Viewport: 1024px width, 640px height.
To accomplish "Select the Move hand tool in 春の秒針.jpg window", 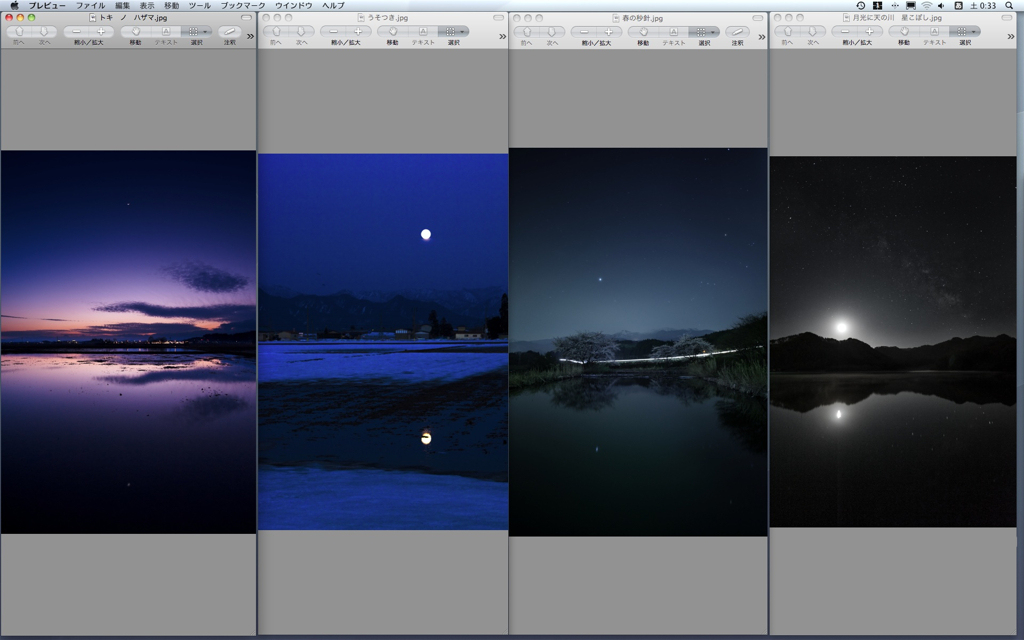I will [643, 32].
